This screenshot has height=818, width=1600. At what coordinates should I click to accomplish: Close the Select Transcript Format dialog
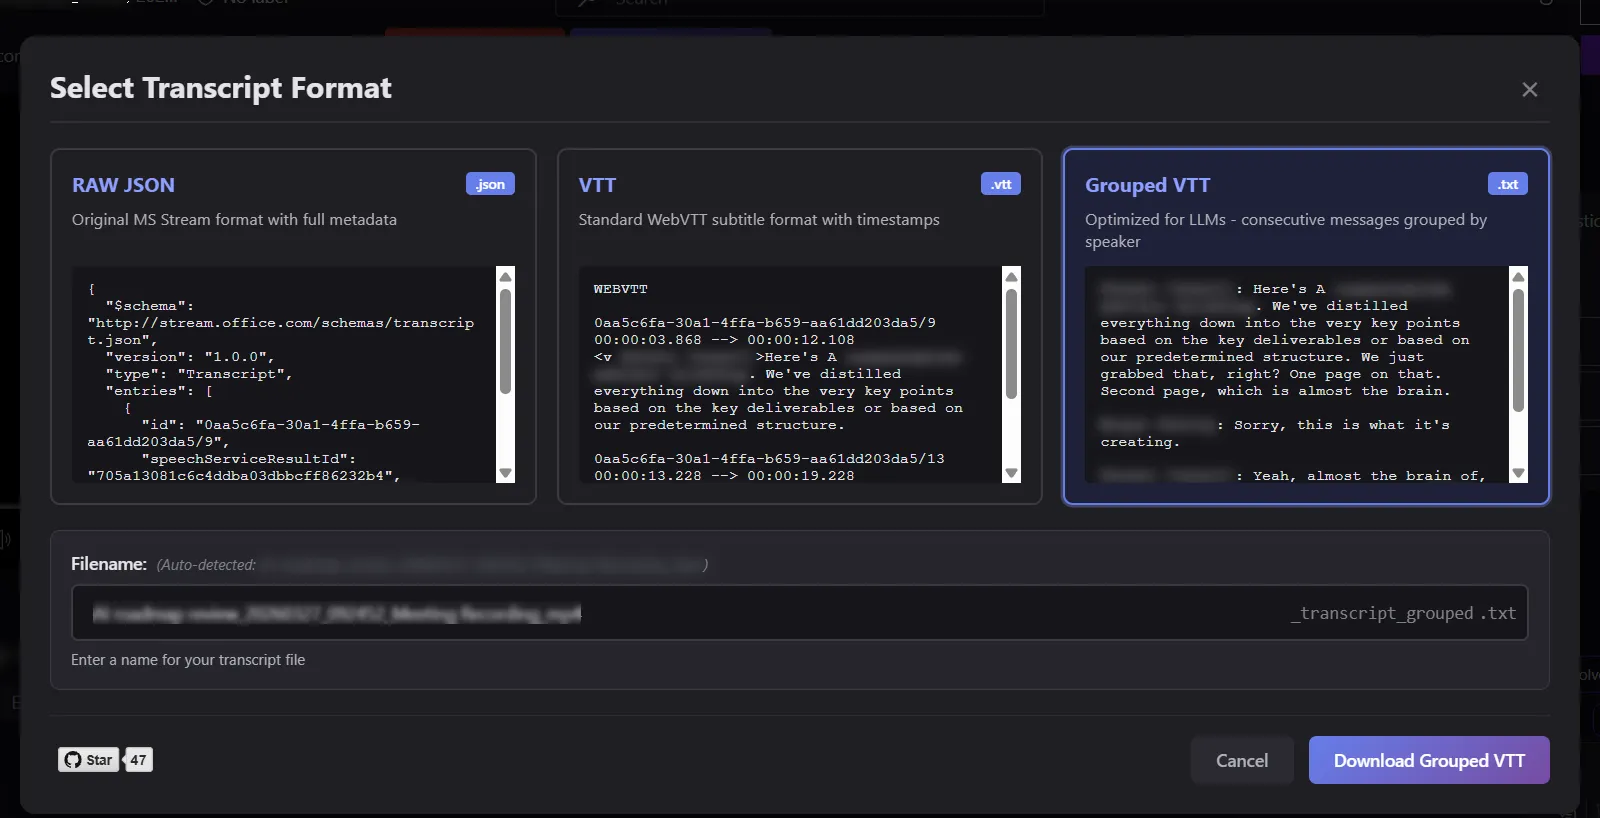tap(1529, 90)
